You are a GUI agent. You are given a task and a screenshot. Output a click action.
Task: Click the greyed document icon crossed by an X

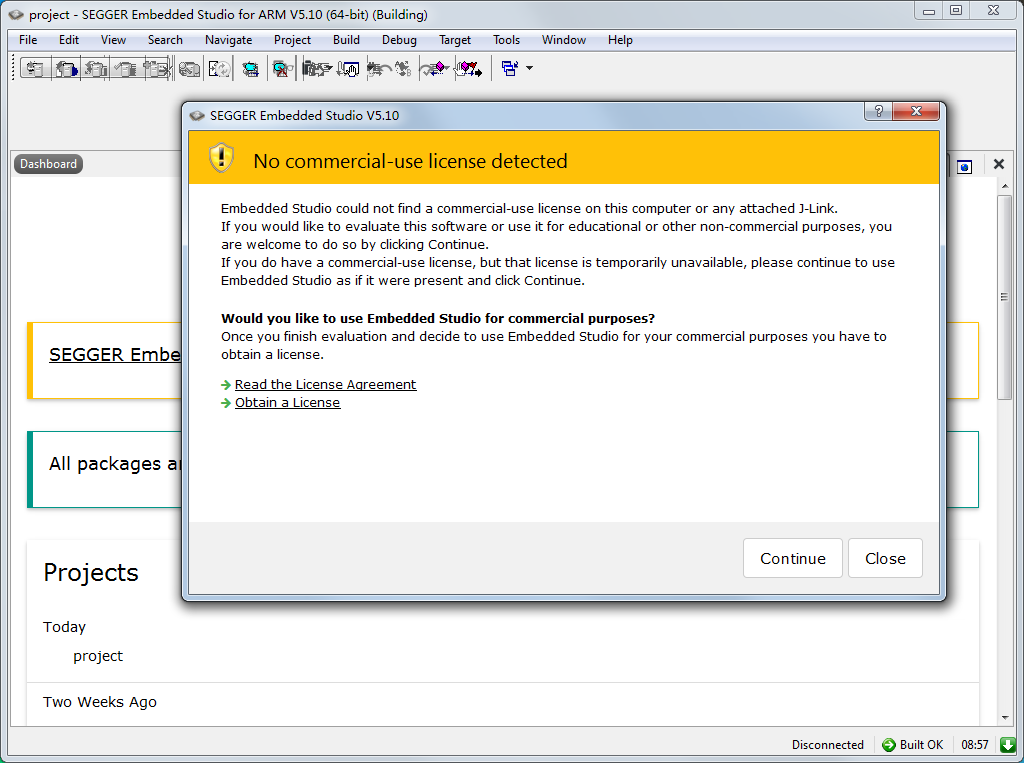click(x=157, y=69)
